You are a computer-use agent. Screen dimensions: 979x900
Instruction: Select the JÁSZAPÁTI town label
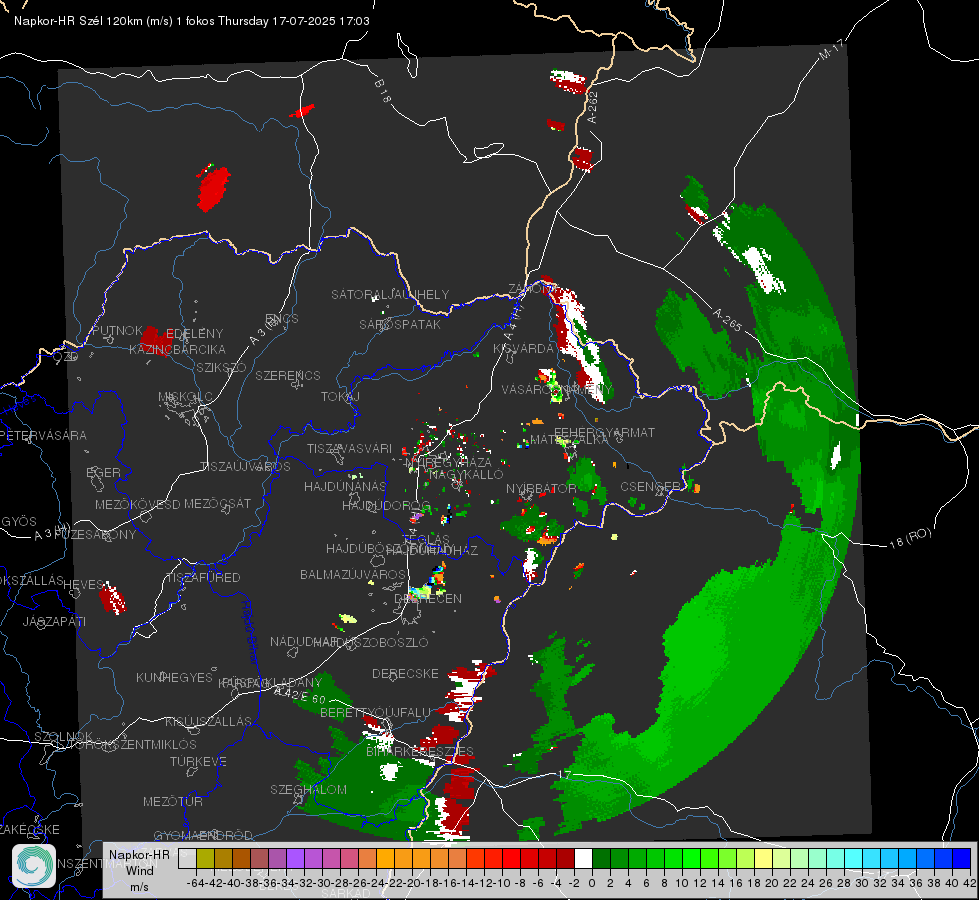click(x=54, y=621)
